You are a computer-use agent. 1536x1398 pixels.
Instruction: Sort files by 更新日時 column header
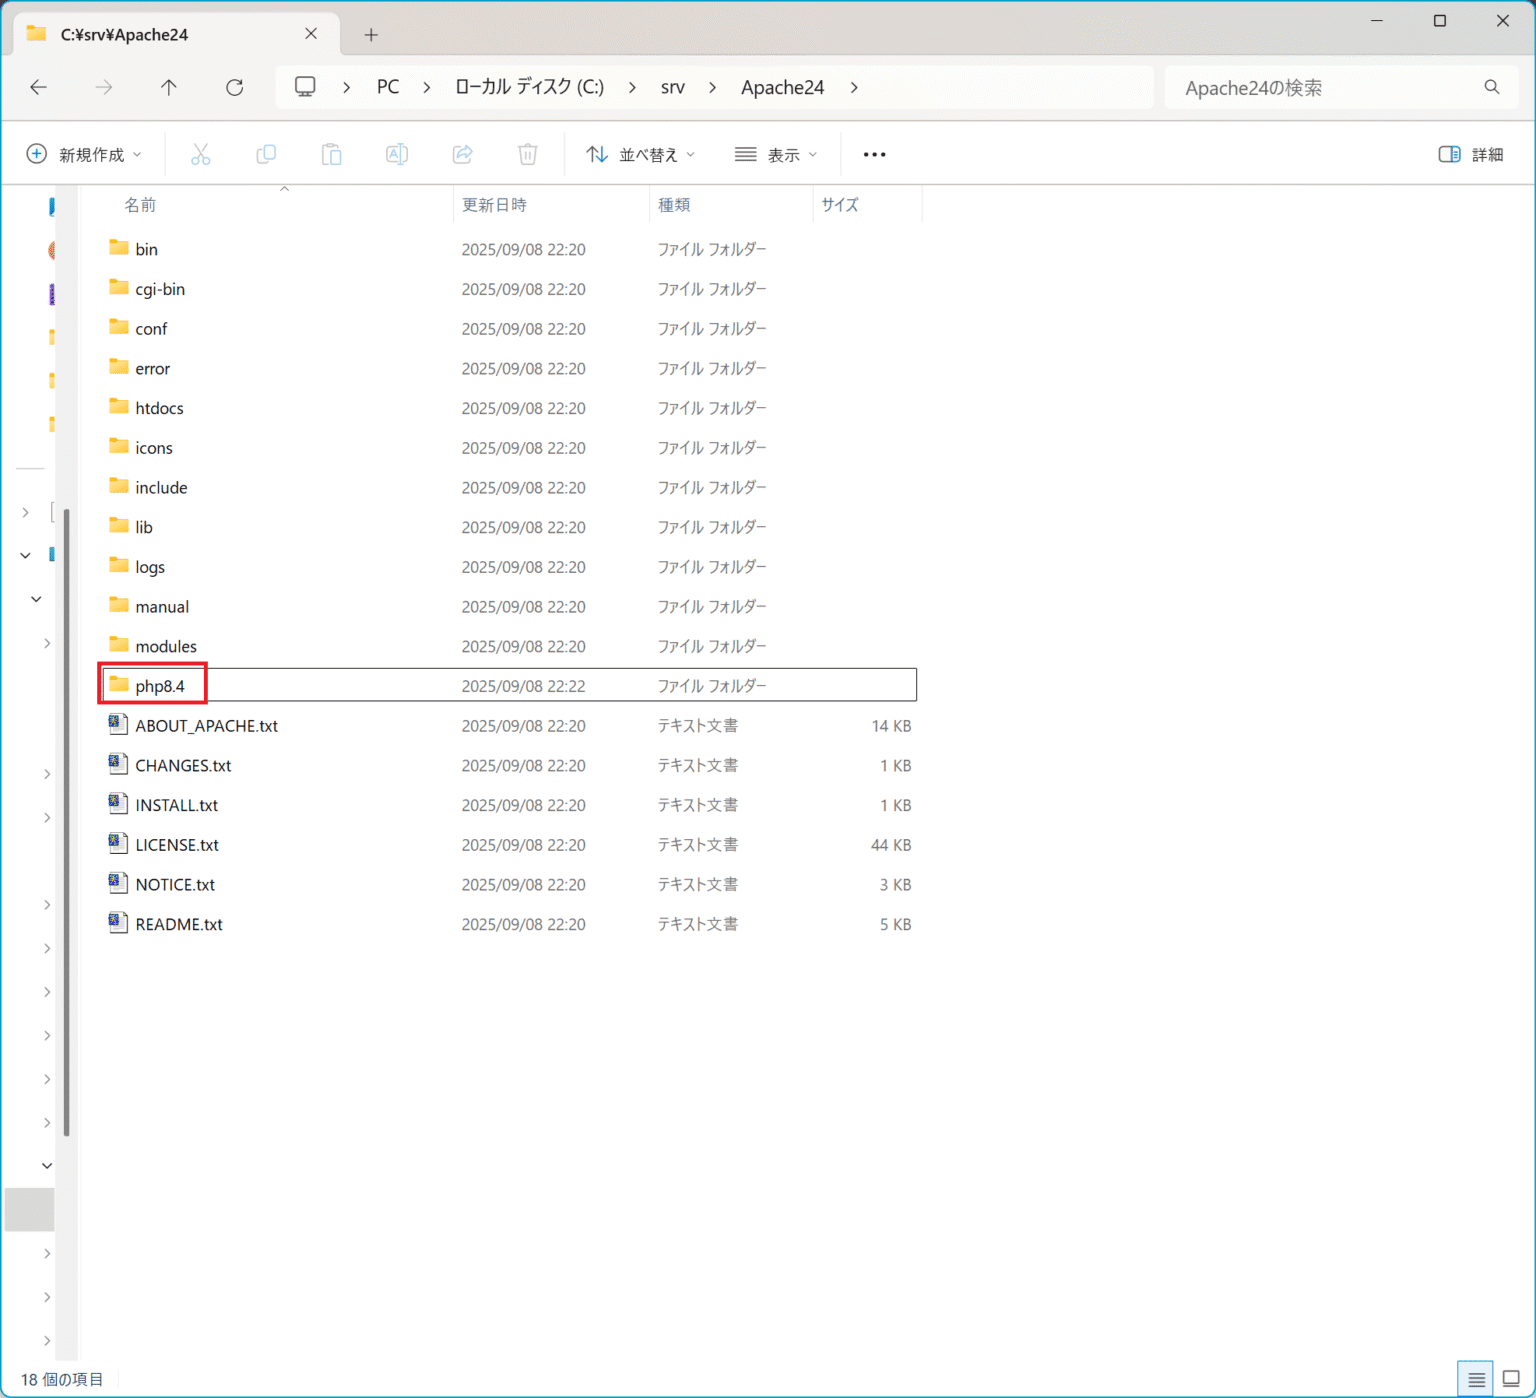[494, 205]
